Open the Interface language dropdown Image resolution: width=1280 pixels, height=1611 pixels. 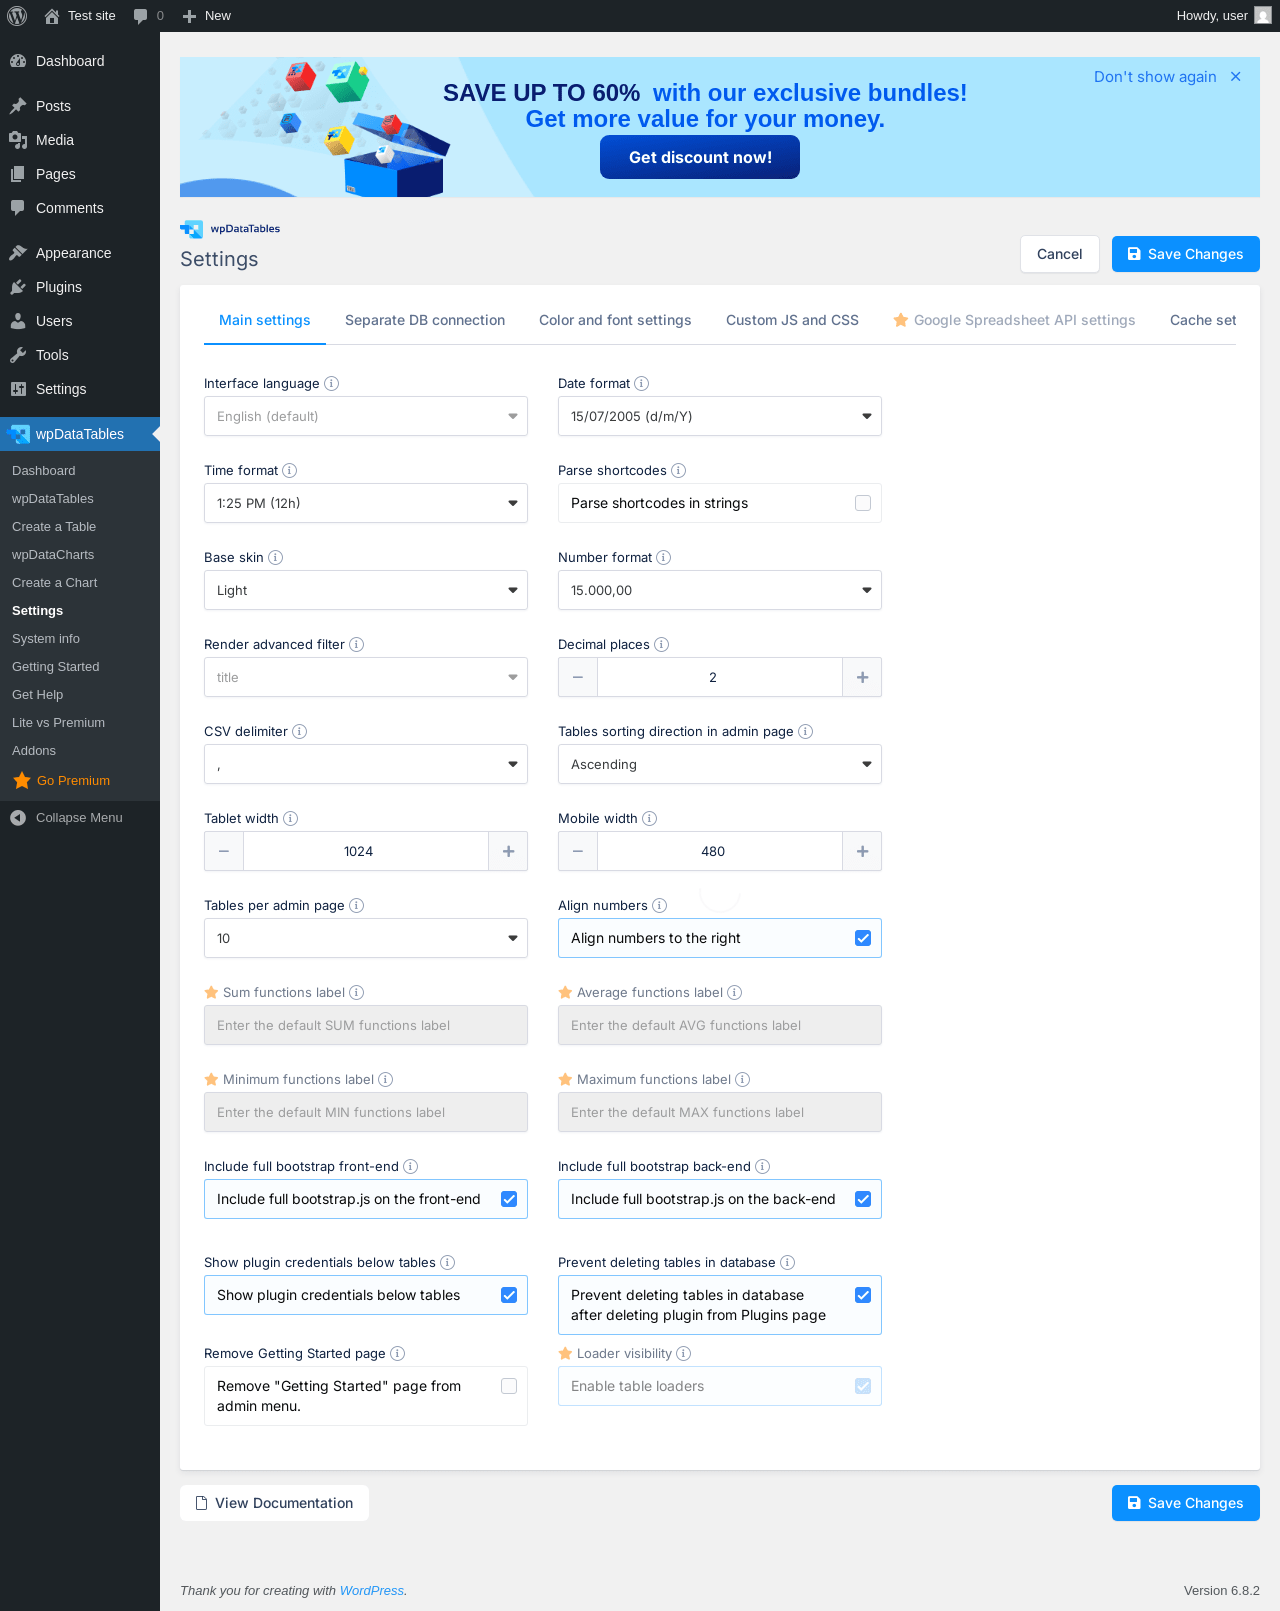pos(366,416)
